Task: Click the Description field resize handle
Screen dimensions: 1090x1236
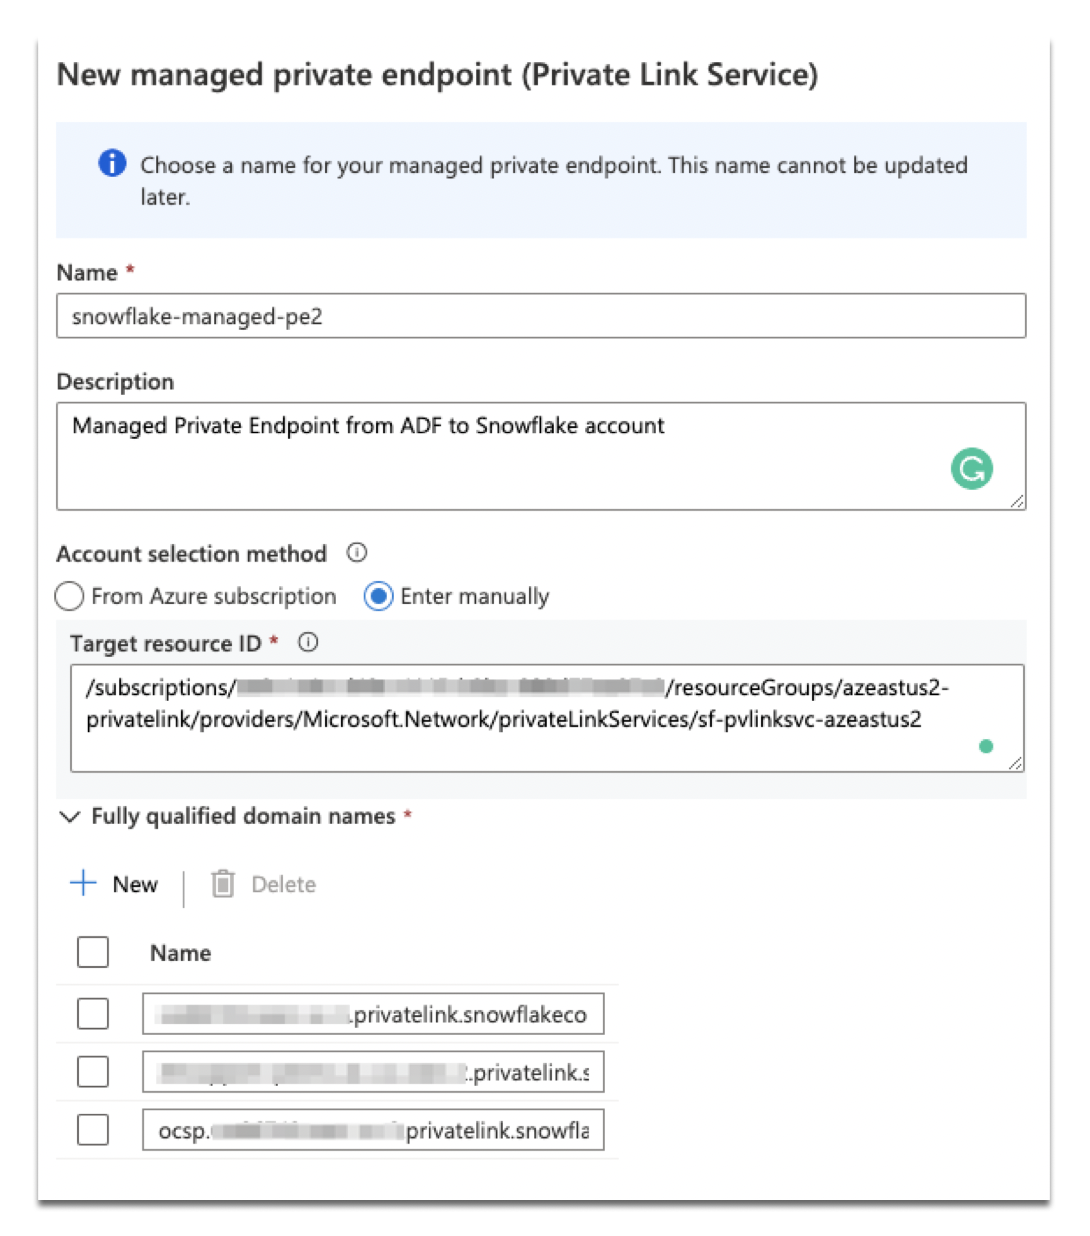Action: click(1017, 501)
